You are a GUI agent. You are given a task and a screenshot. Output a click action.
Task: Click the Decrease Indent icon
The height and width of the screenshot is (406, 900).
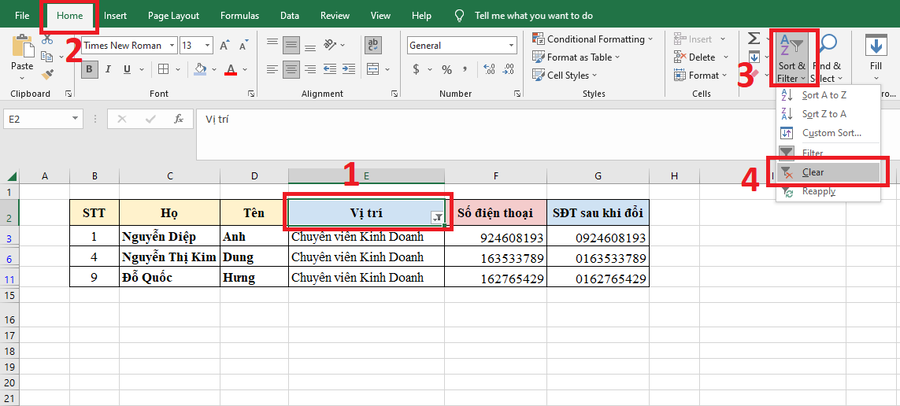click(329, 69)
